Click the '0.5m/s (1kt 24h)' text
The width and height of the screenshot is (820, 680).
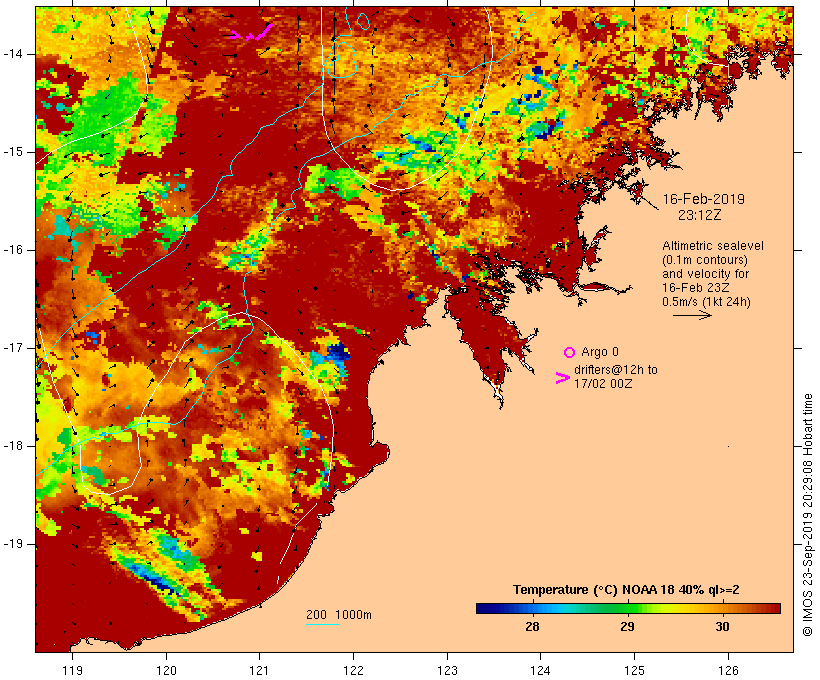(706, 302)
